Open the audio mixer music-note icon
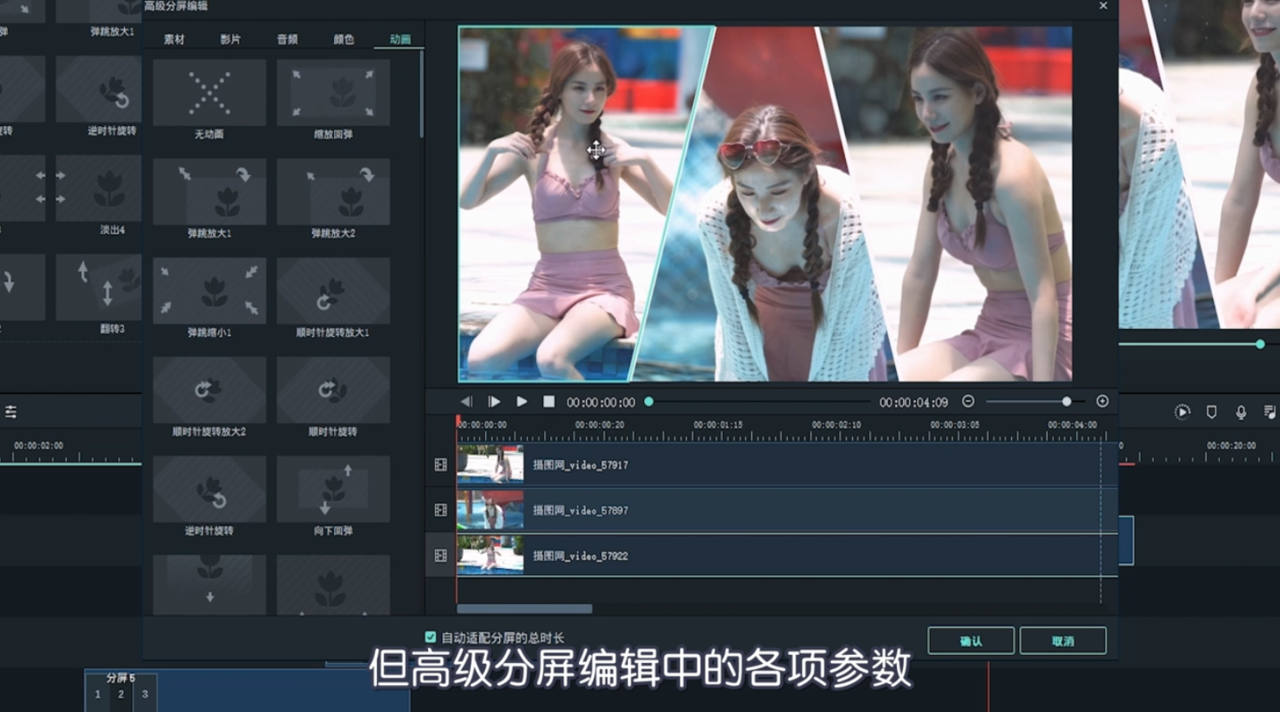The height and width of the screenshot is (712, 1280). [1269, 412]
